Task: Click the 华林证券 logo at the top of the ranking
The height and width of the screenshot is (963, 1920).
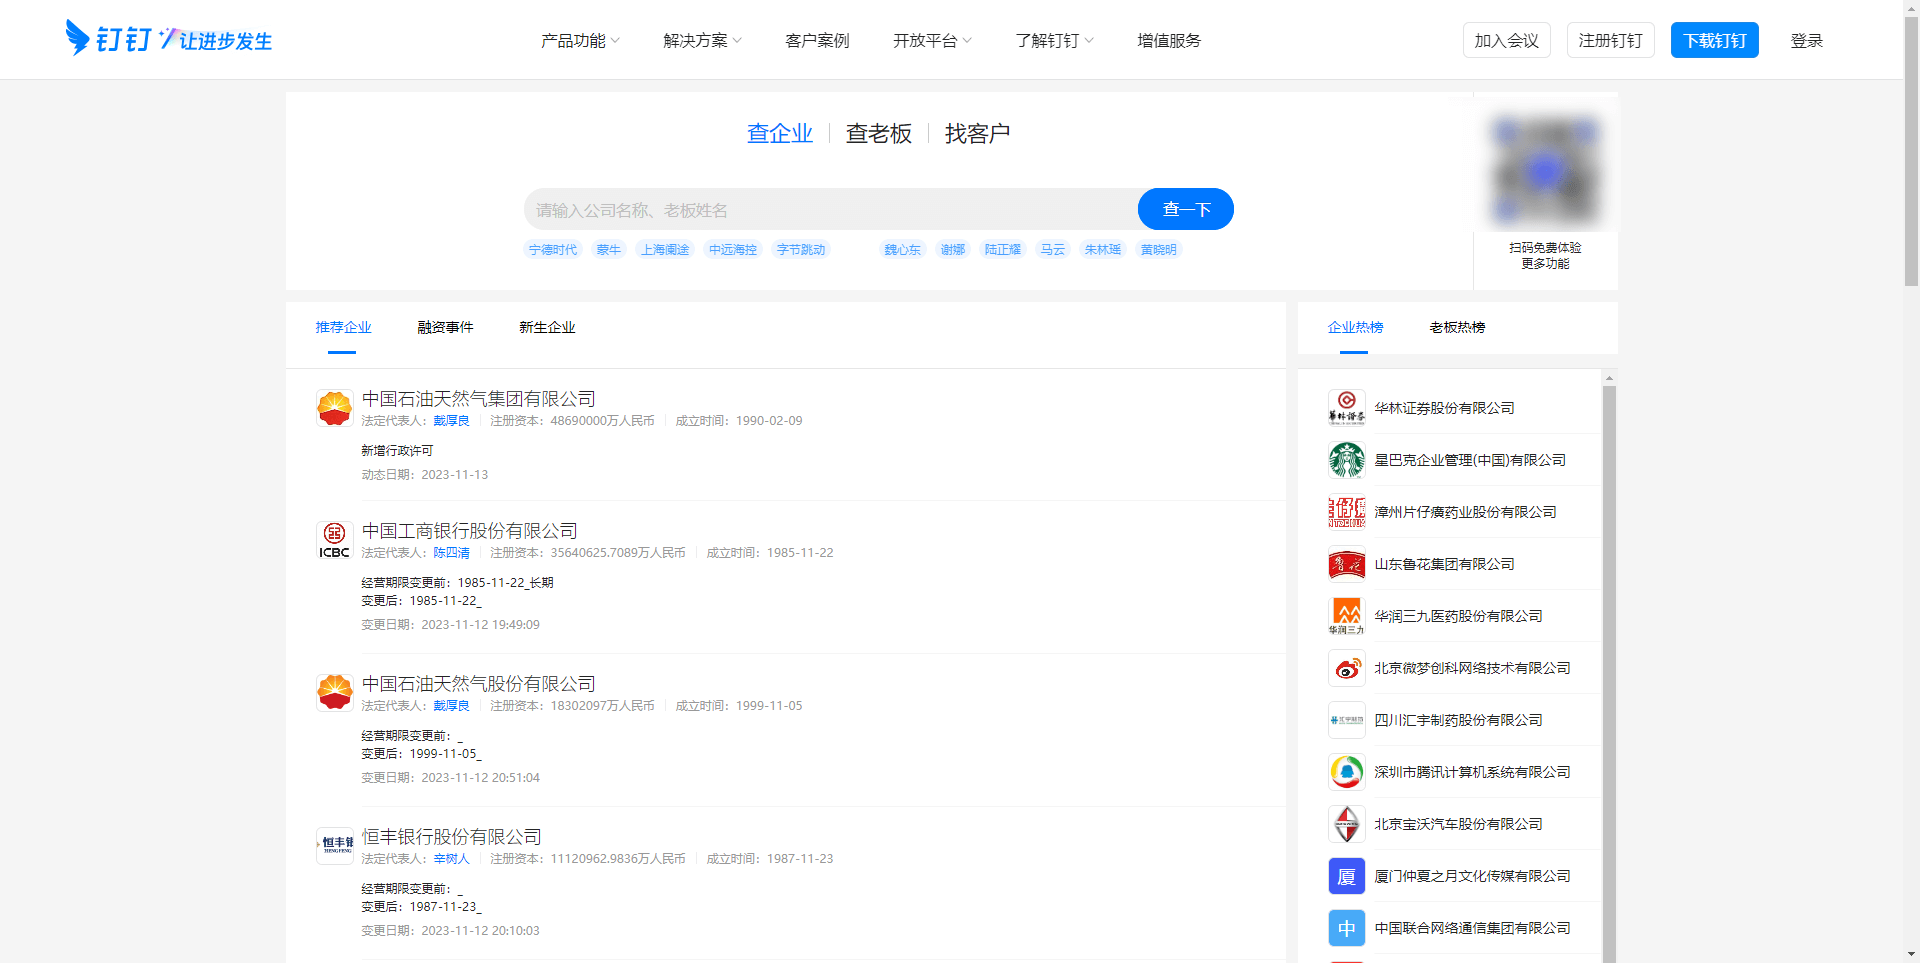Action: [x=1346, y=408]
